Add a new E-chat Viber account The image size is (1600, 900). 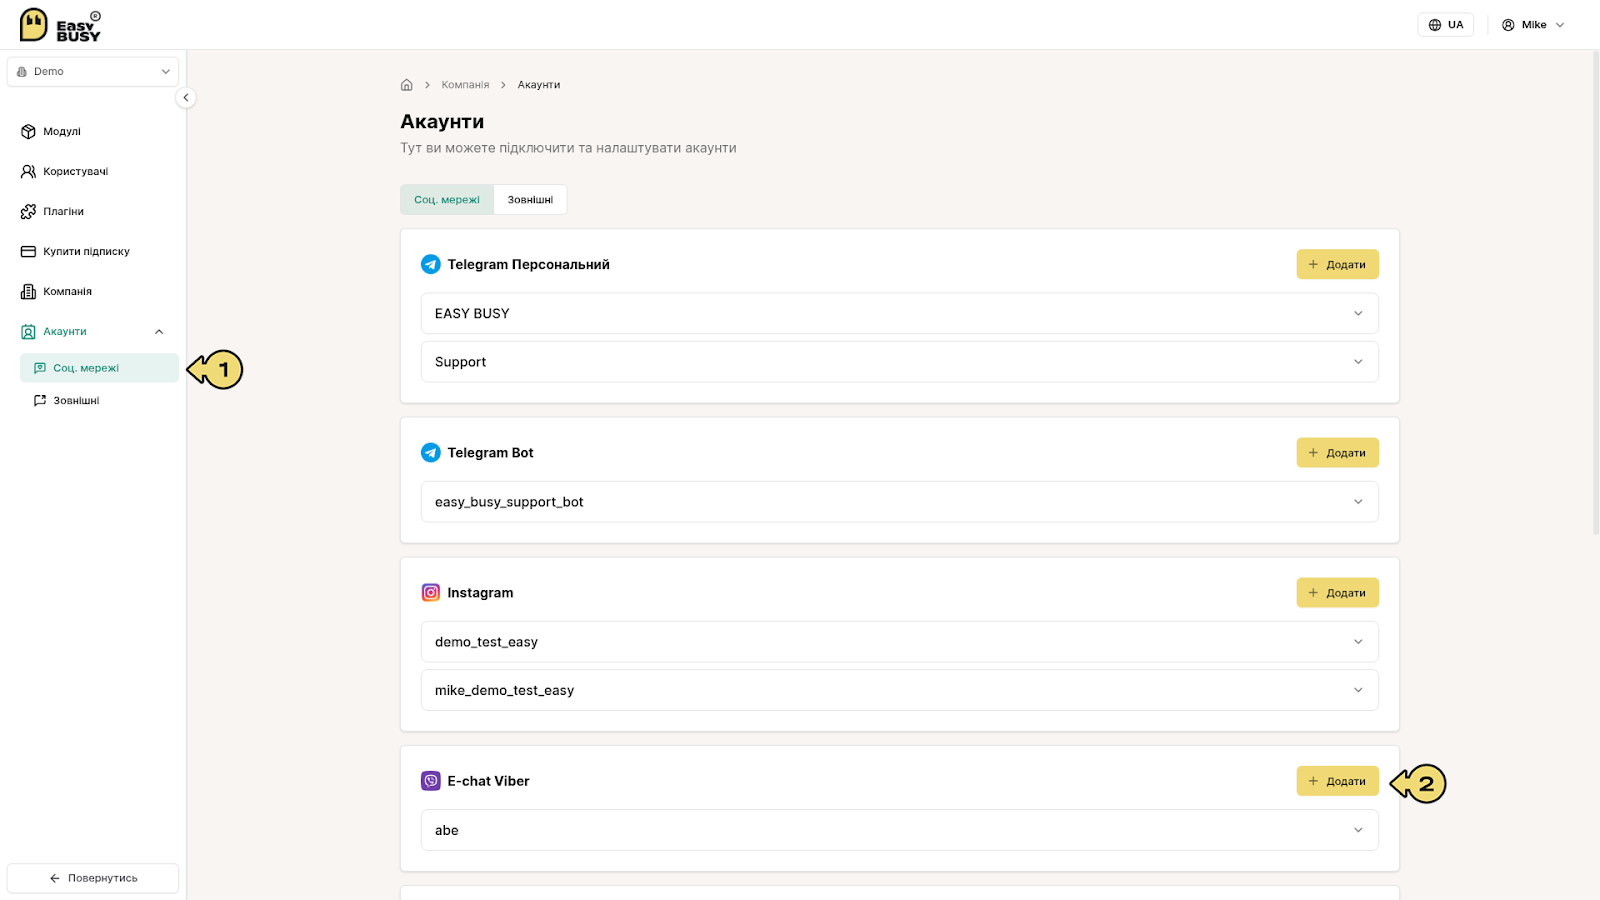tap(1337, 781)
